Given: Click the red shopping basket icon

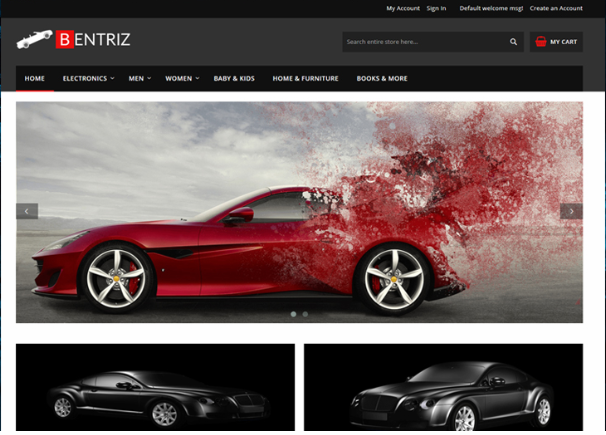Looking at the screenshot, I should (x=541, y=41).
